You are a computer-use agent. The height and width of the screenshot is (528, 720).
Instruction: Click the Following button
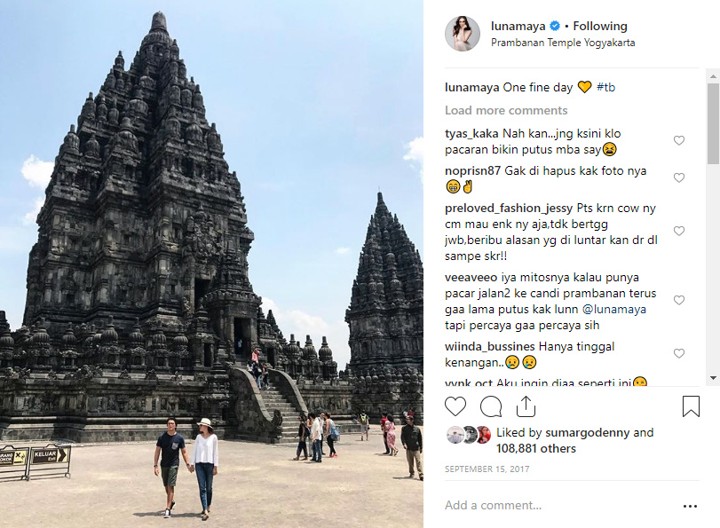(600, 26)
